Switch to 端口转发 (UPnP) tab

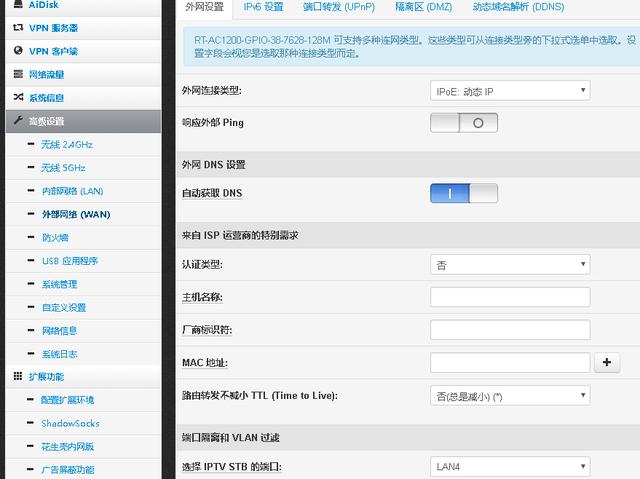pos(339,7)
